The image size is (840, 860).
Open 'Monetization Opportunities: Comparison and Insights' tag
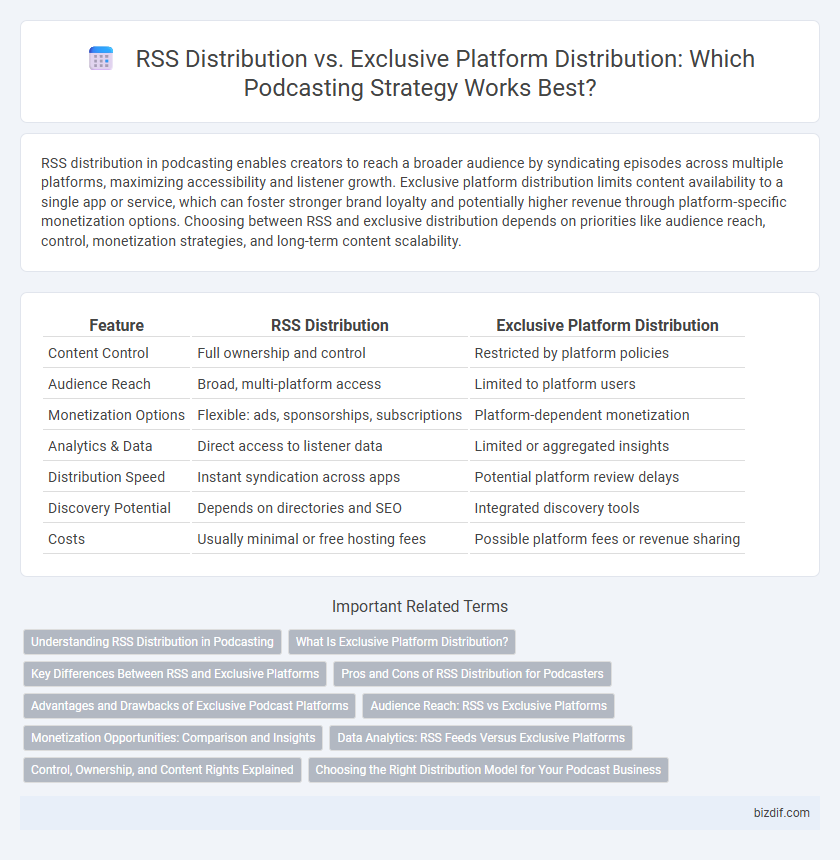click(173, 738)
